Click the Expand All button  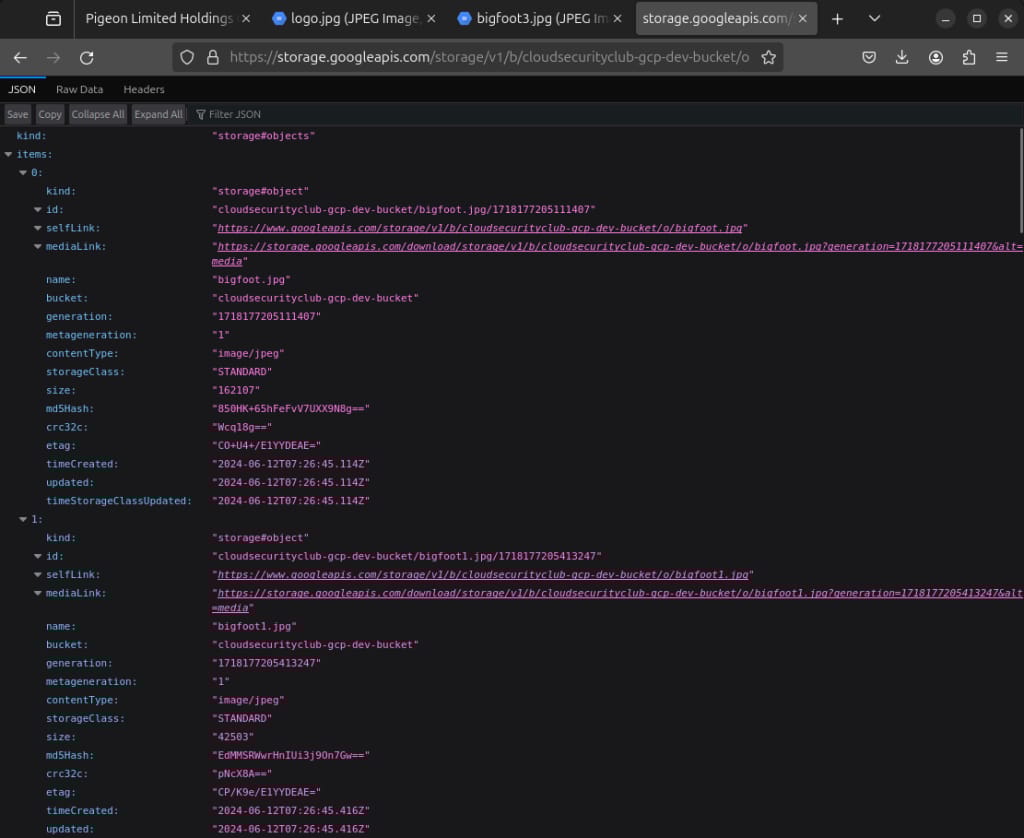[158, 114]
